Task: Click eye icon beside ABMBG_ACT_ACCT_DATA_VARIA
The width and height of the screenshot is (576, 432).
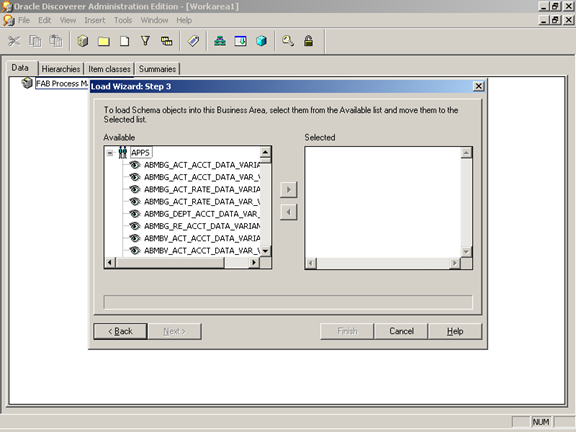Action: click(x=135, y=165)
